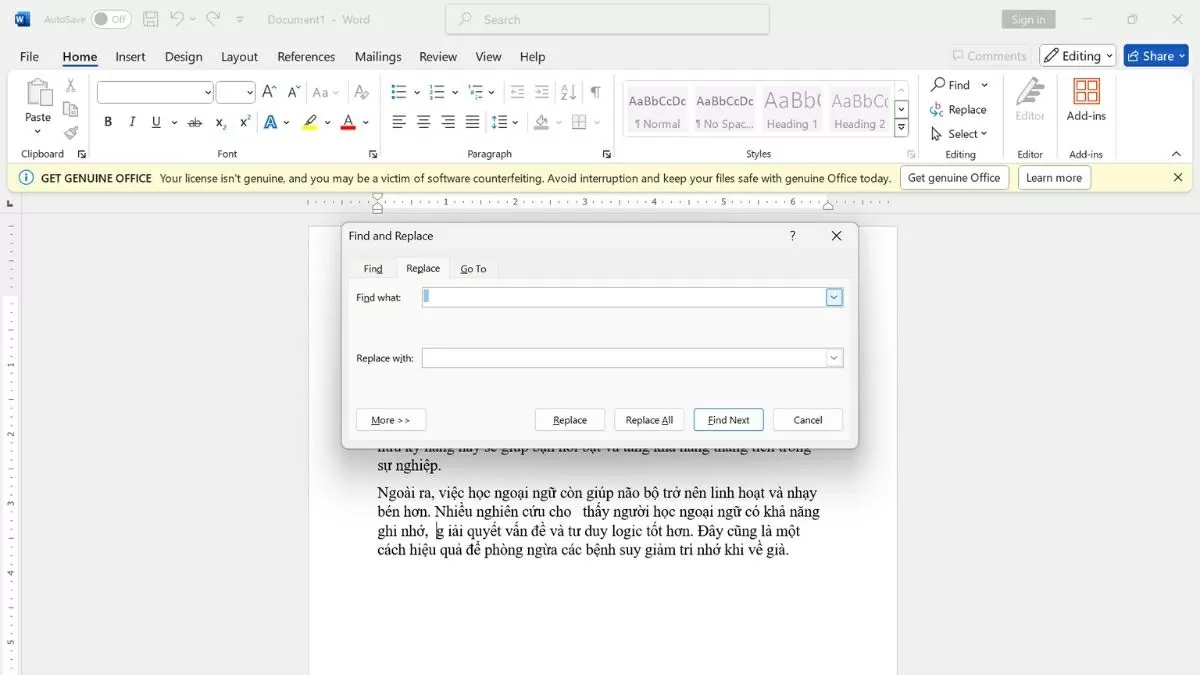The width and height of the screenshot is (1200, 675).
Task: Expand the Replace with dropdown arrow
Action: 834,358
